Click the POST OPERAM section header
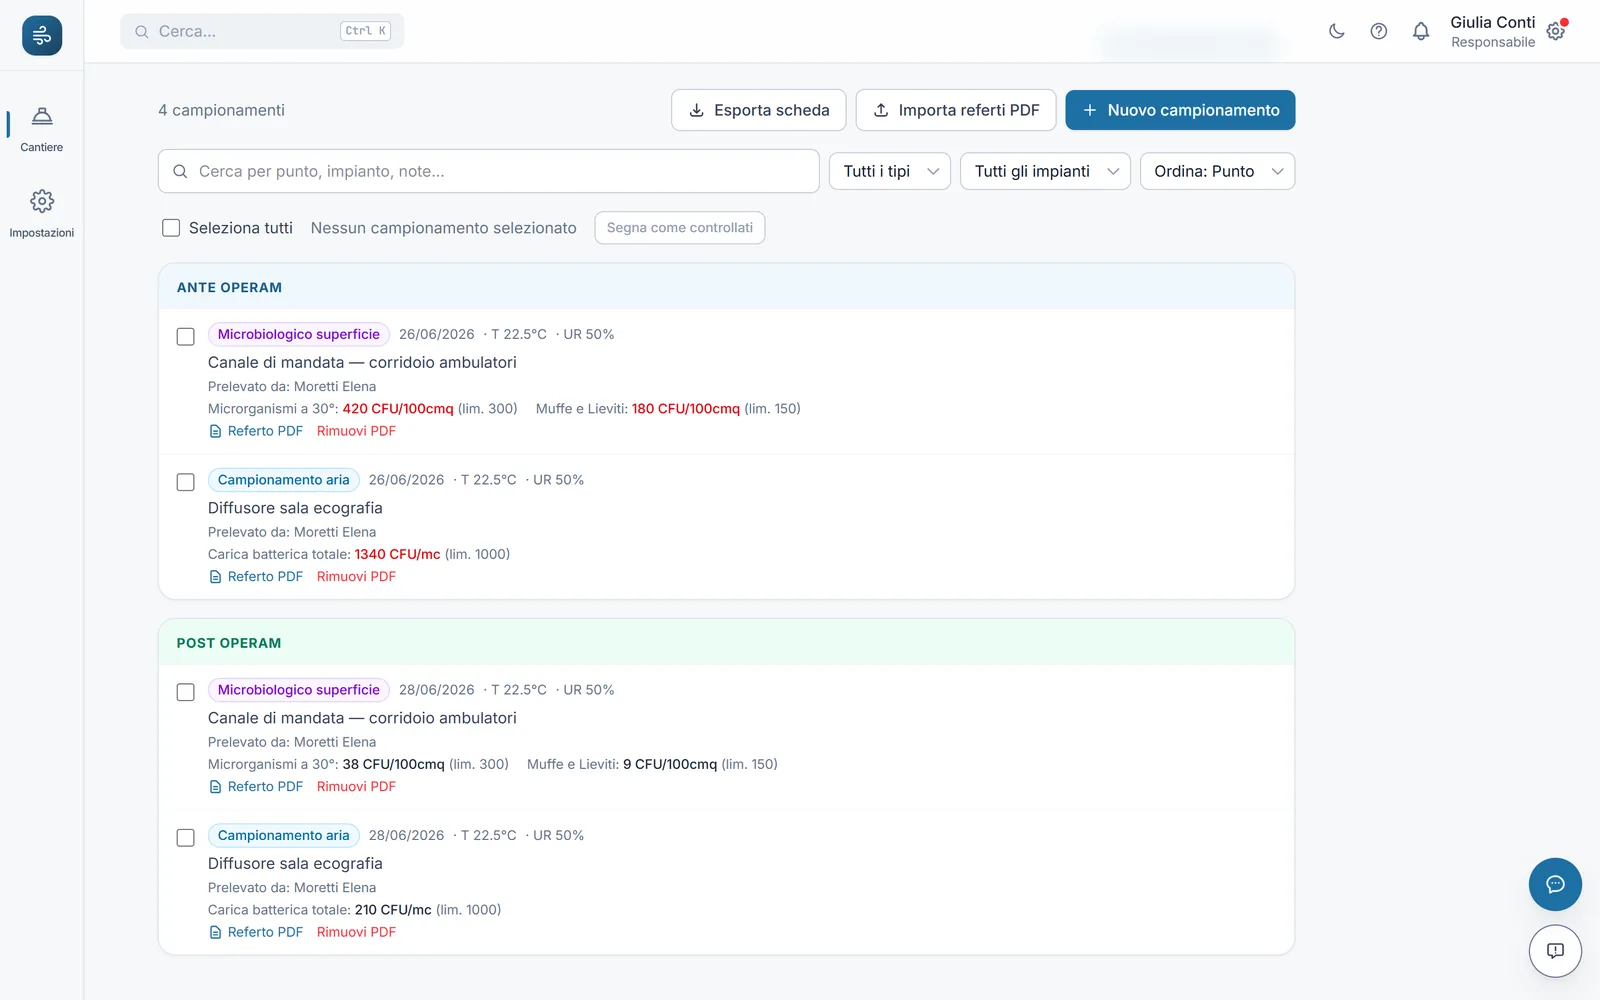Screen dimensions: 1600x1000 (726, 643)
